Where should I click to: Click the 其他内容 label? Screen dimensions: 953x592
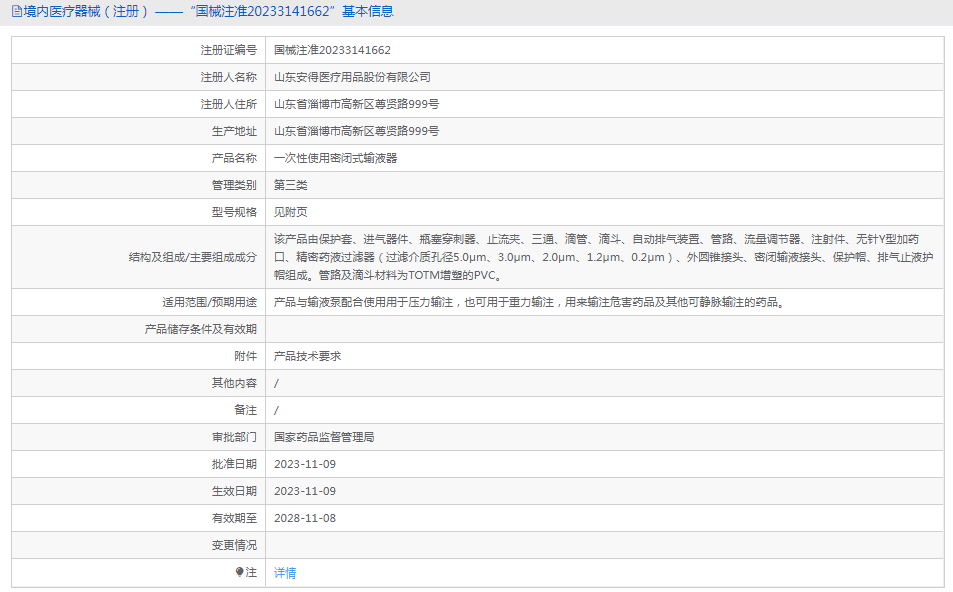click(x=234, y=383)
